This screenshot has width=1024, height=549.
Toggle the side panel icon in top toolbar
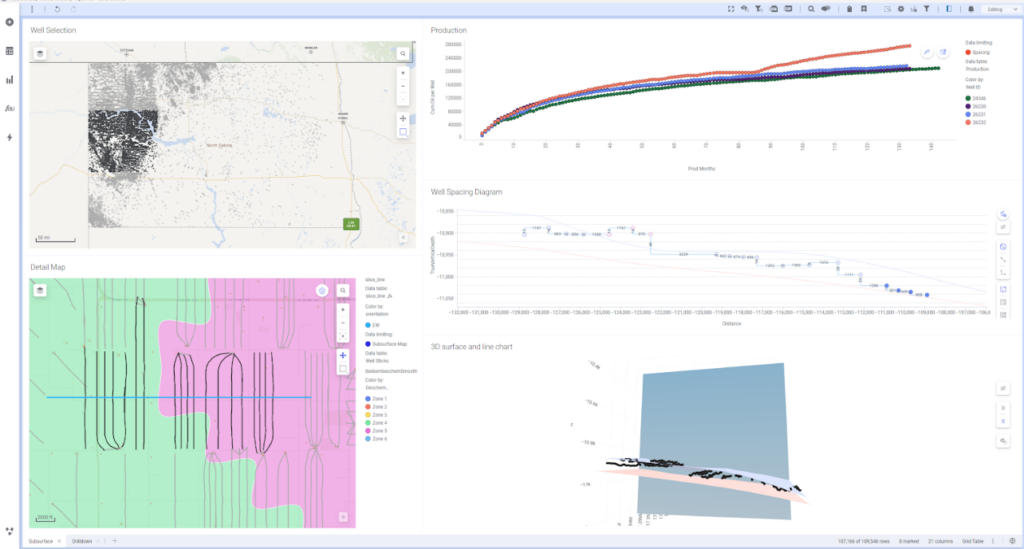(x=949, y=8)
